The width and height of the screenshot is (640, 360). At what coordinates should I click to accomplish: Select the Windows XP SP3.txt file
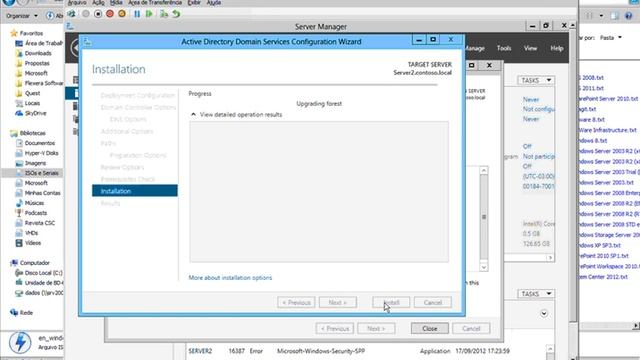tap(600, 245)
